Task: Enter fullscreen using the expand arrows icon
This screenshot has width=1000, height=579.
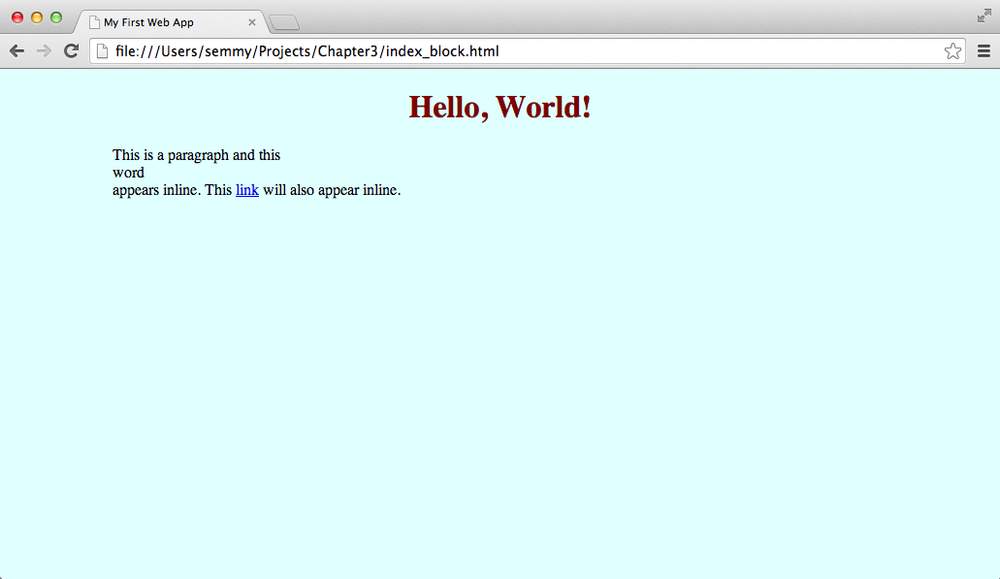Action: pos(984,16)
